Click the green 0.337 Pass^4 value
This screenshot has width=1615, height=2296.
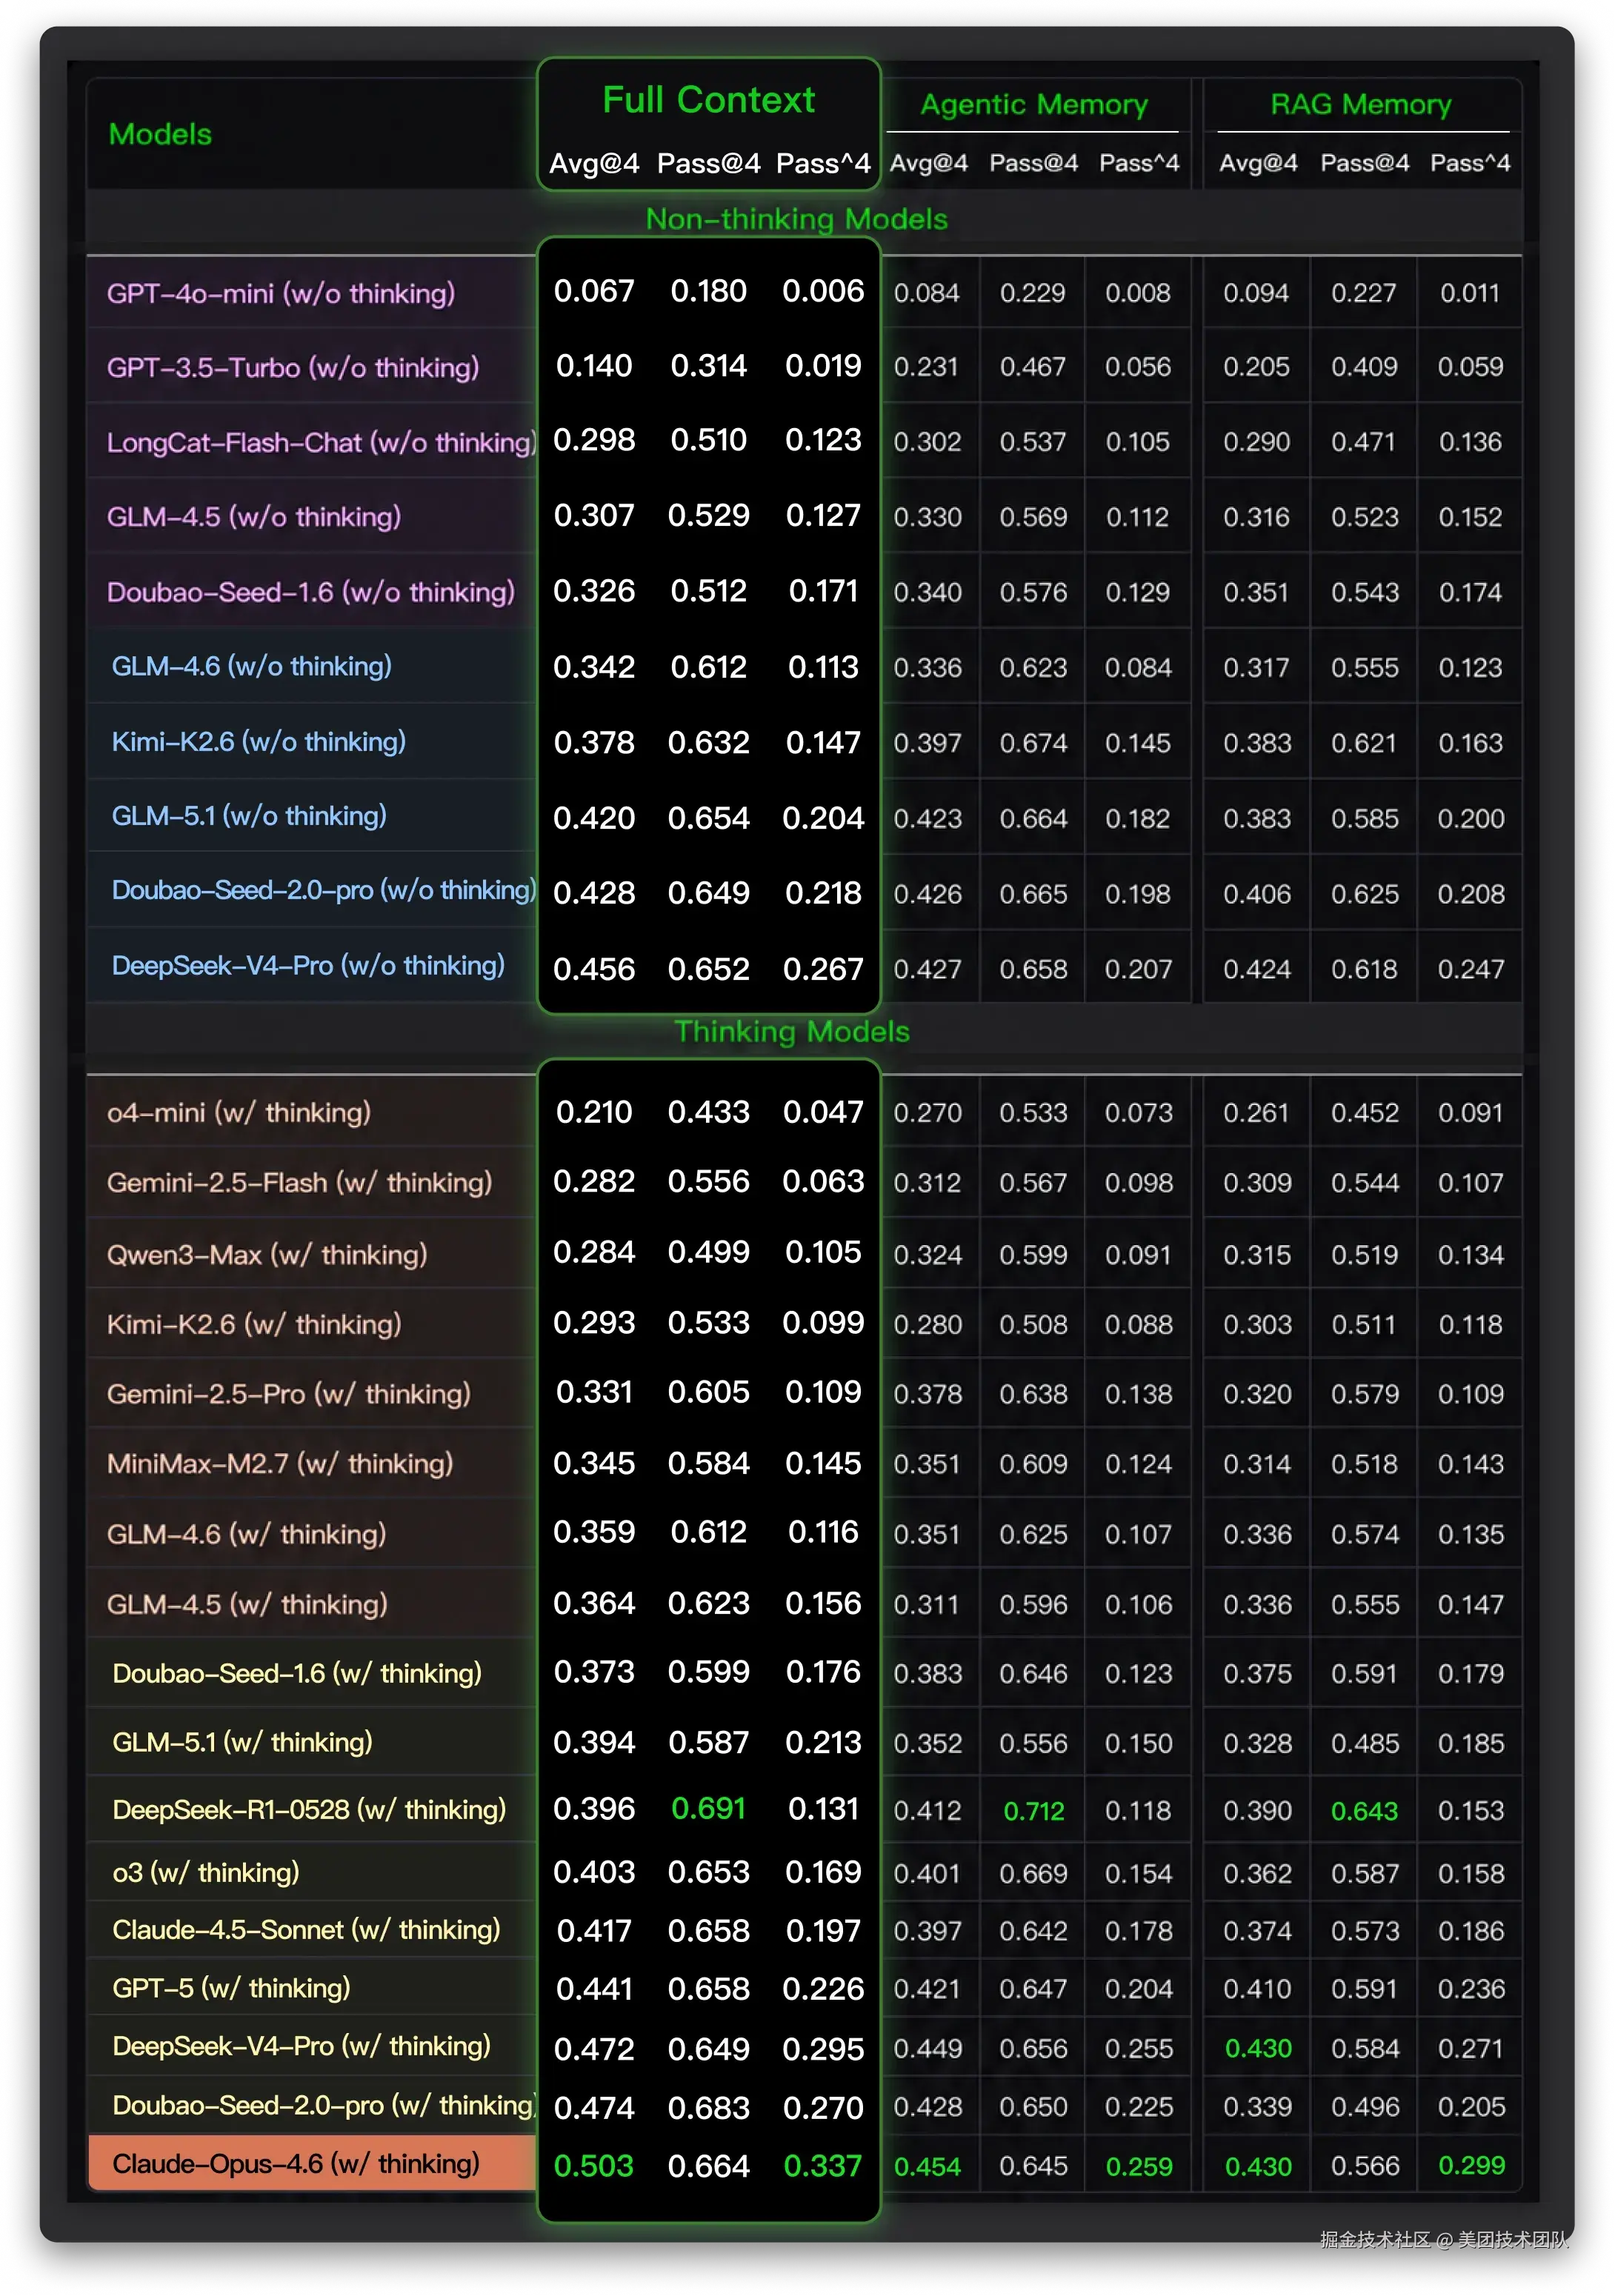coord(822,2166)
